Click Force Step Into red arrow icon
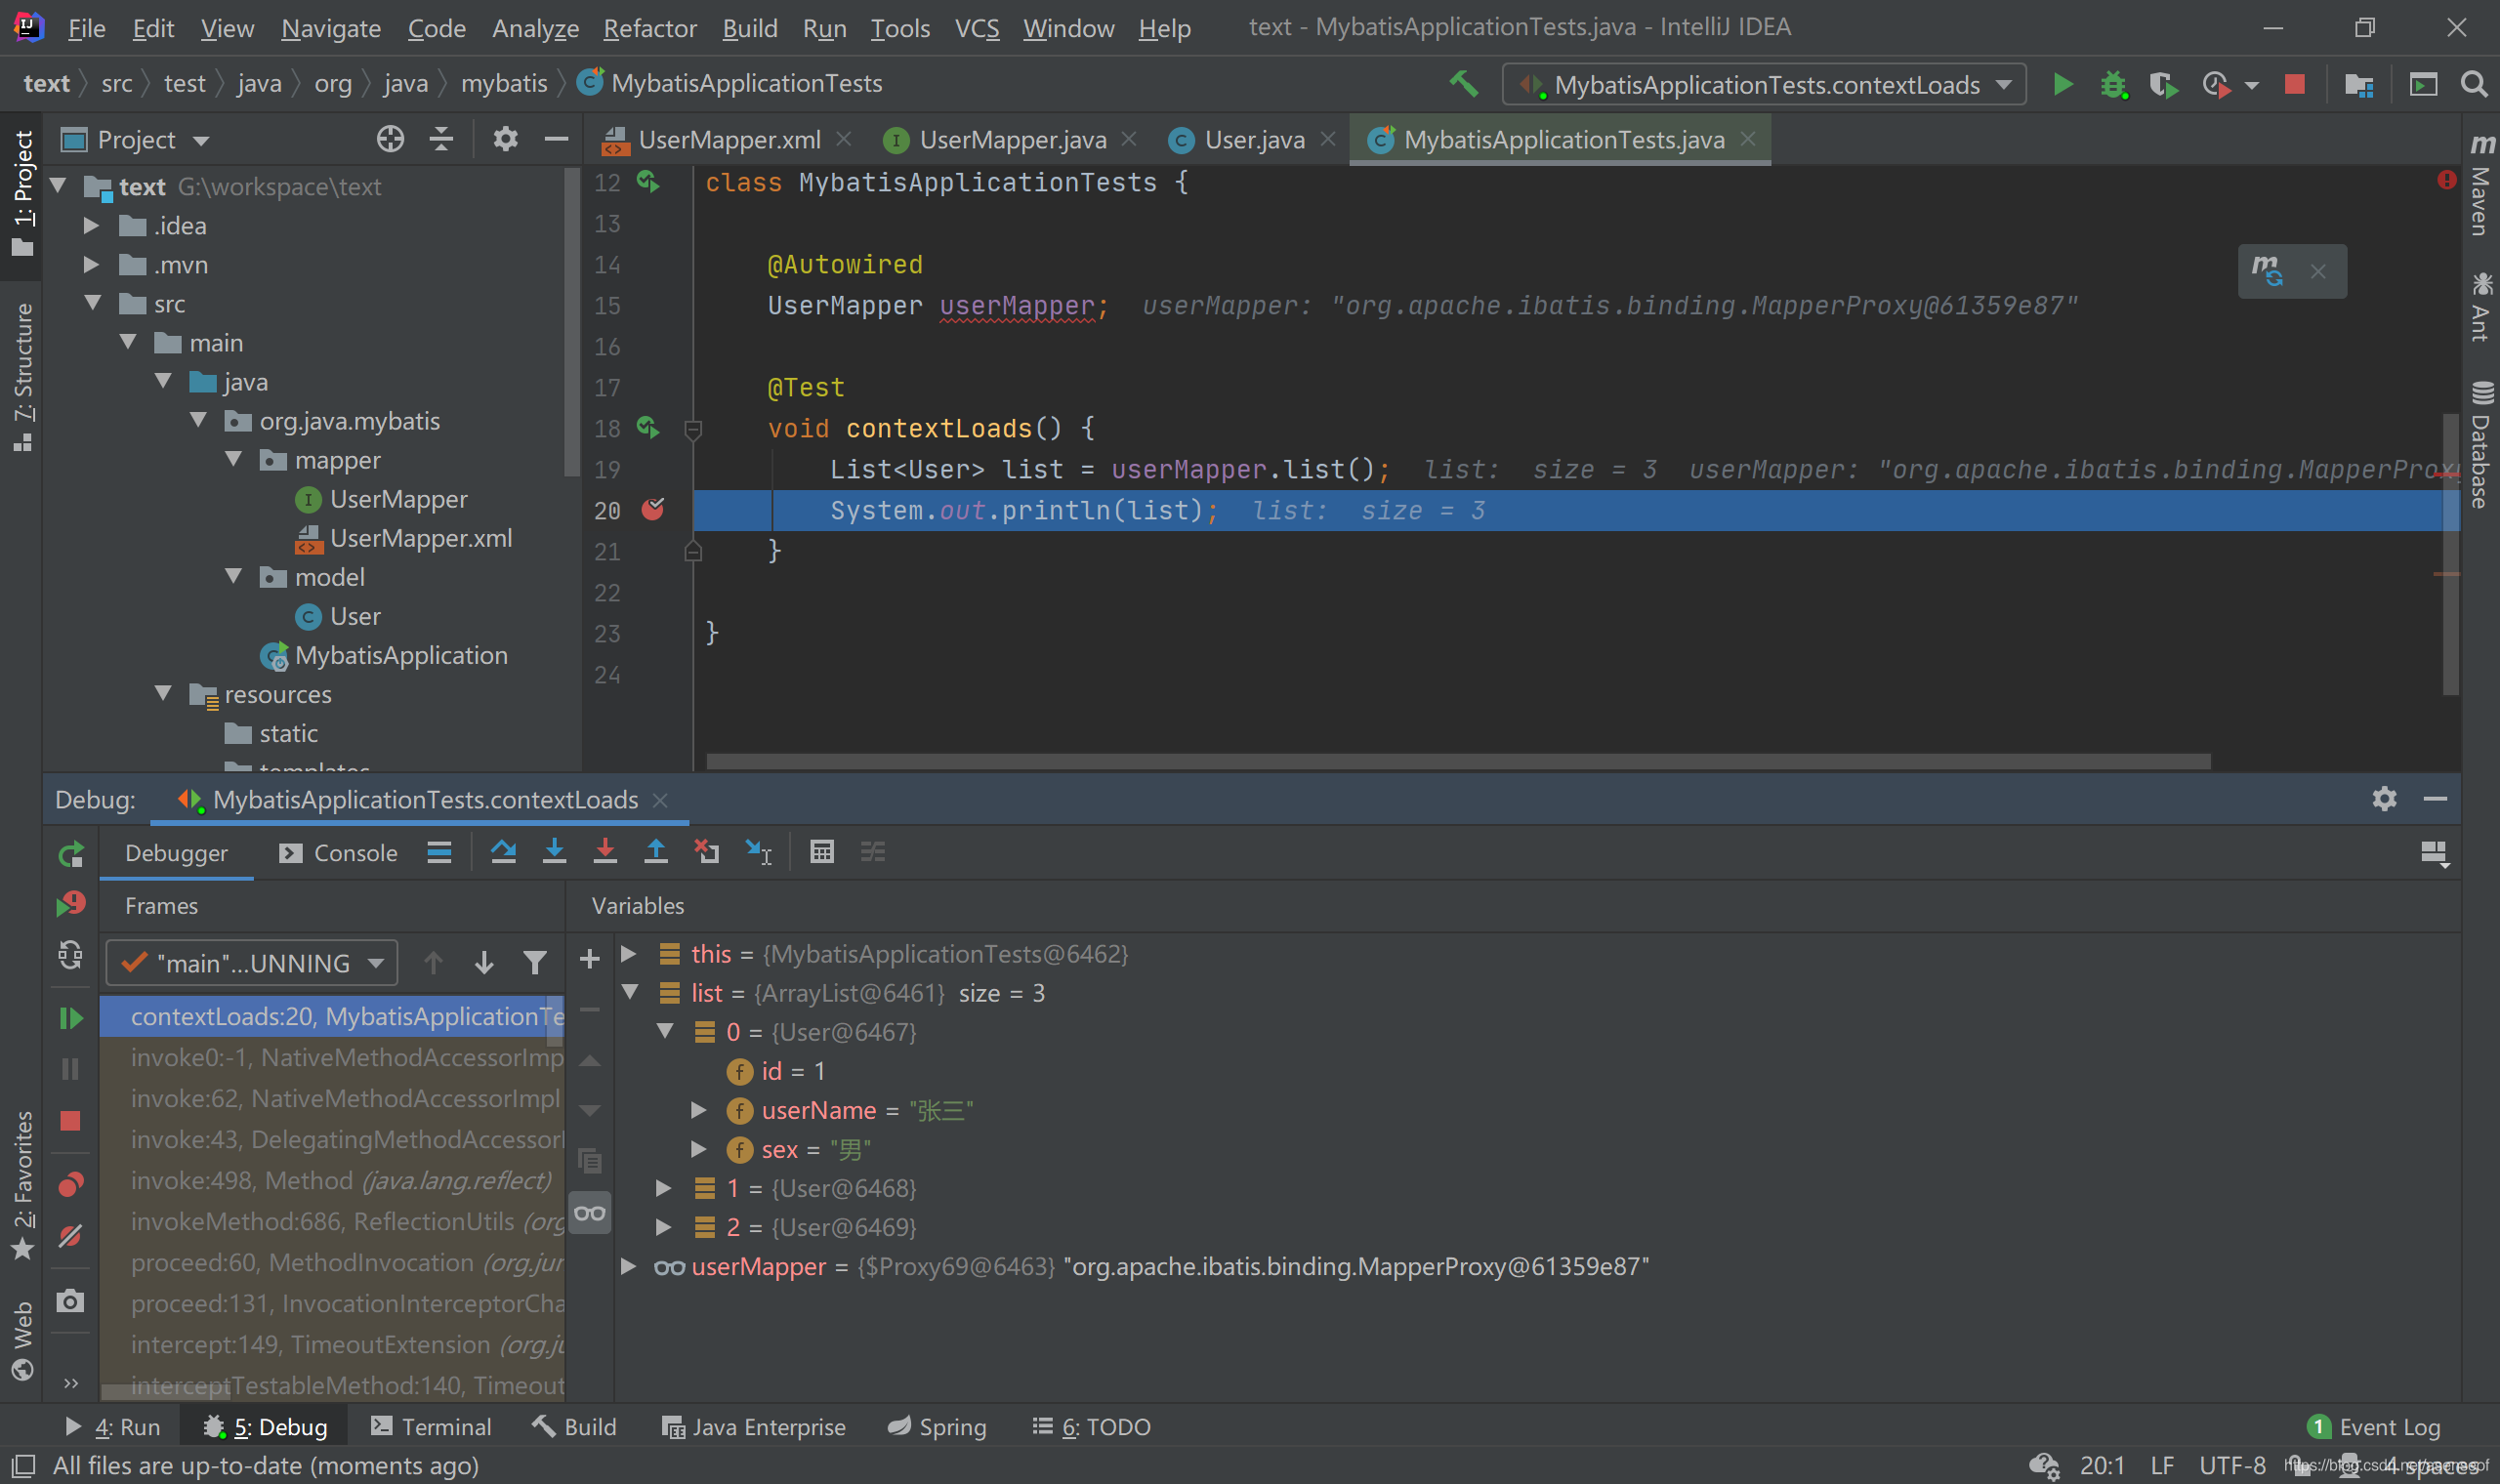Screen dimensions: 2500x1484 605,852
